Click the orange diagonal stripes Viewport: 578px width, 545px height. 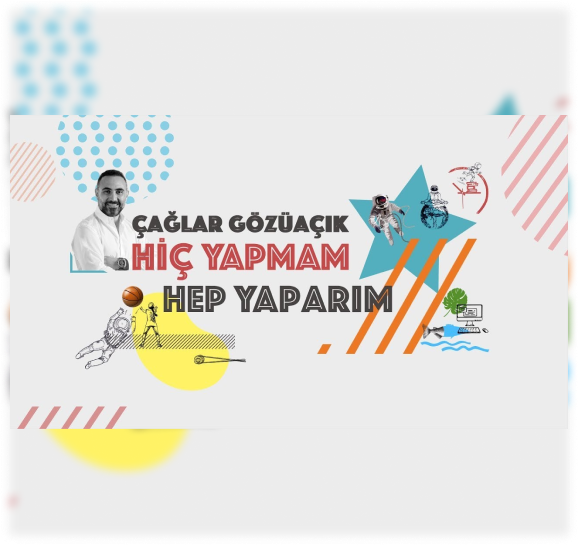397,296
